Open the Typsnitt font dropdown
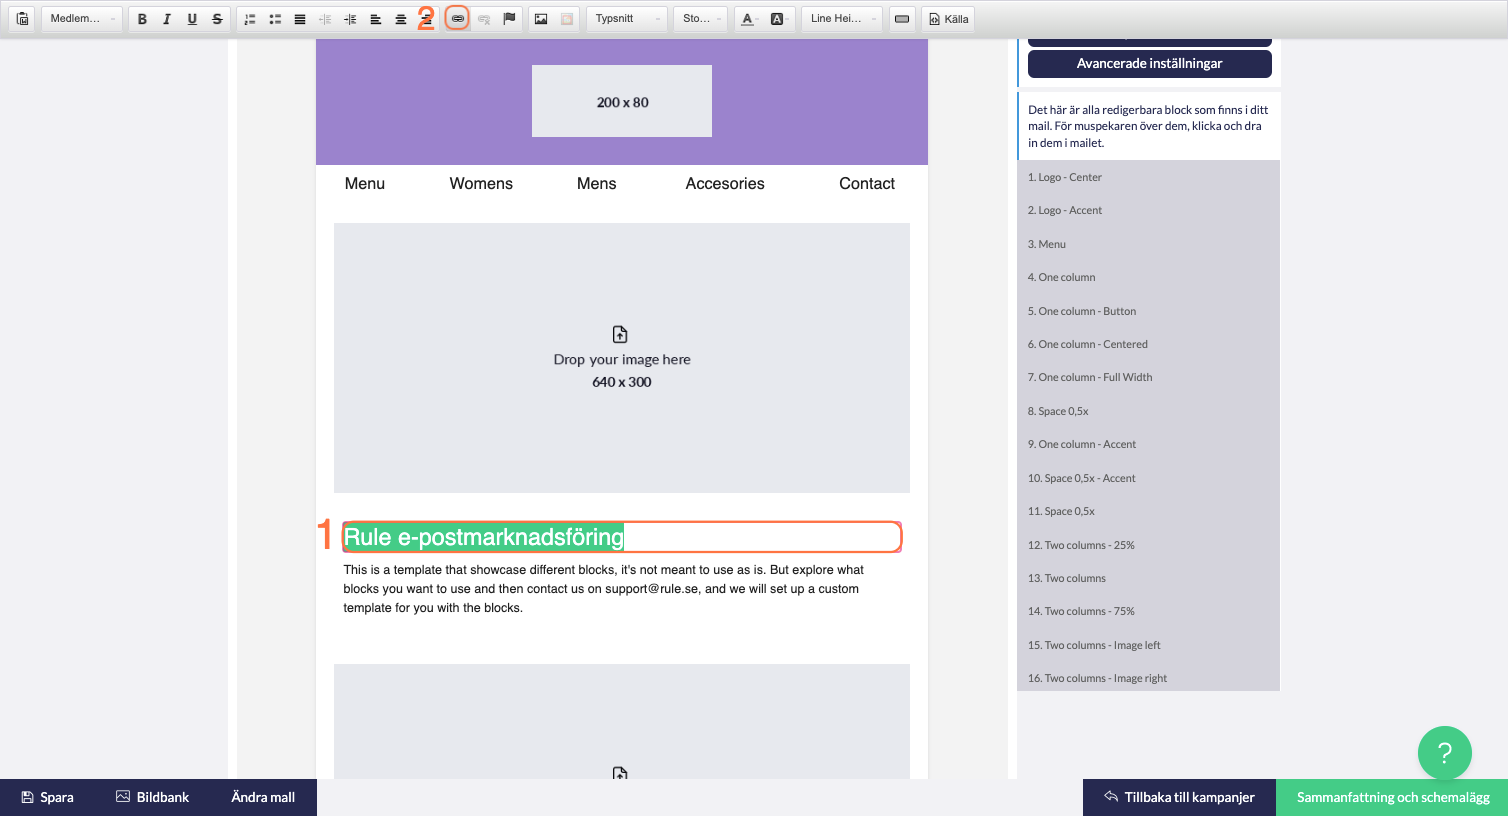This screenshot has height=816, width=1508. coord(627,19)
